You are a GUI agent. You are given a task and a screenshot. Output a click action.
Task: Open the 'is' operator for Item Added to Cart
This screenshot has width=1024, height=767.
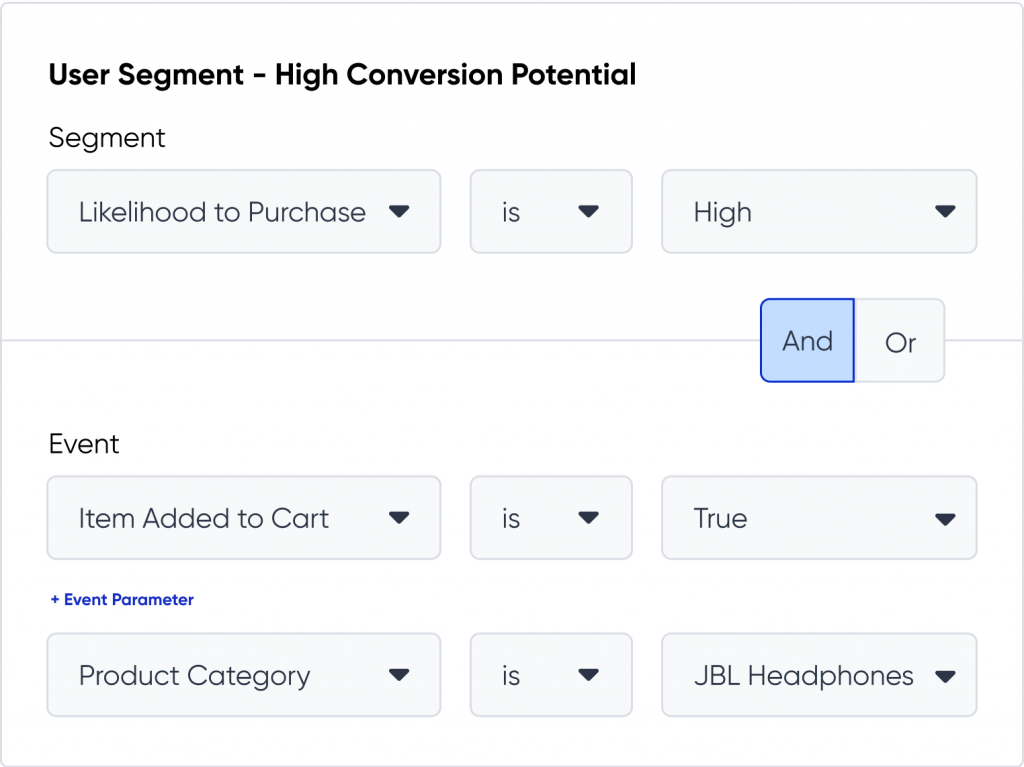[x=551, y=518]
